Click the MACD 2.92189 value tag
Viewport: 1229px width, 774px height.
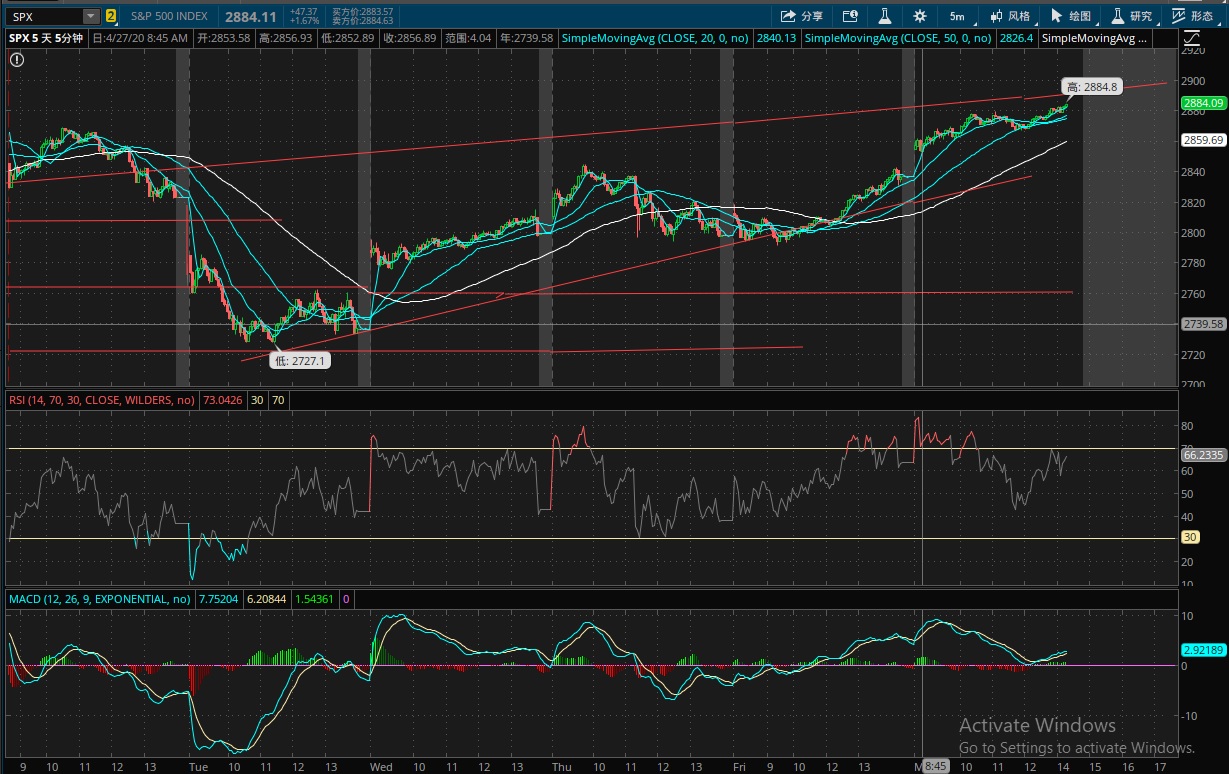[1203, 650]
